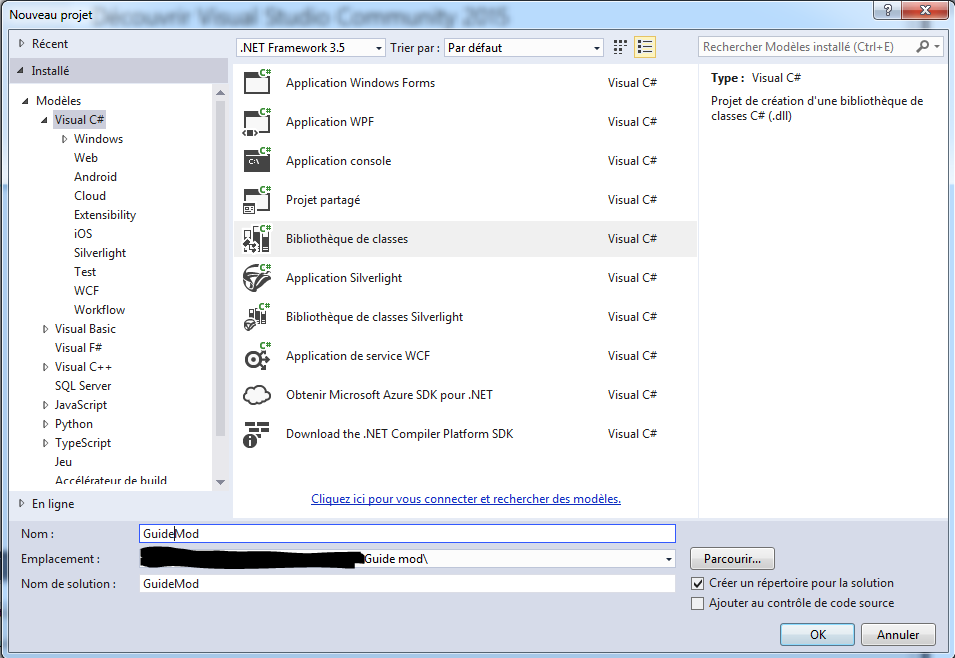Click the Application WPF template icon
Image resolution: width=955 pixels, height=658 pixels.
point(257,122)
